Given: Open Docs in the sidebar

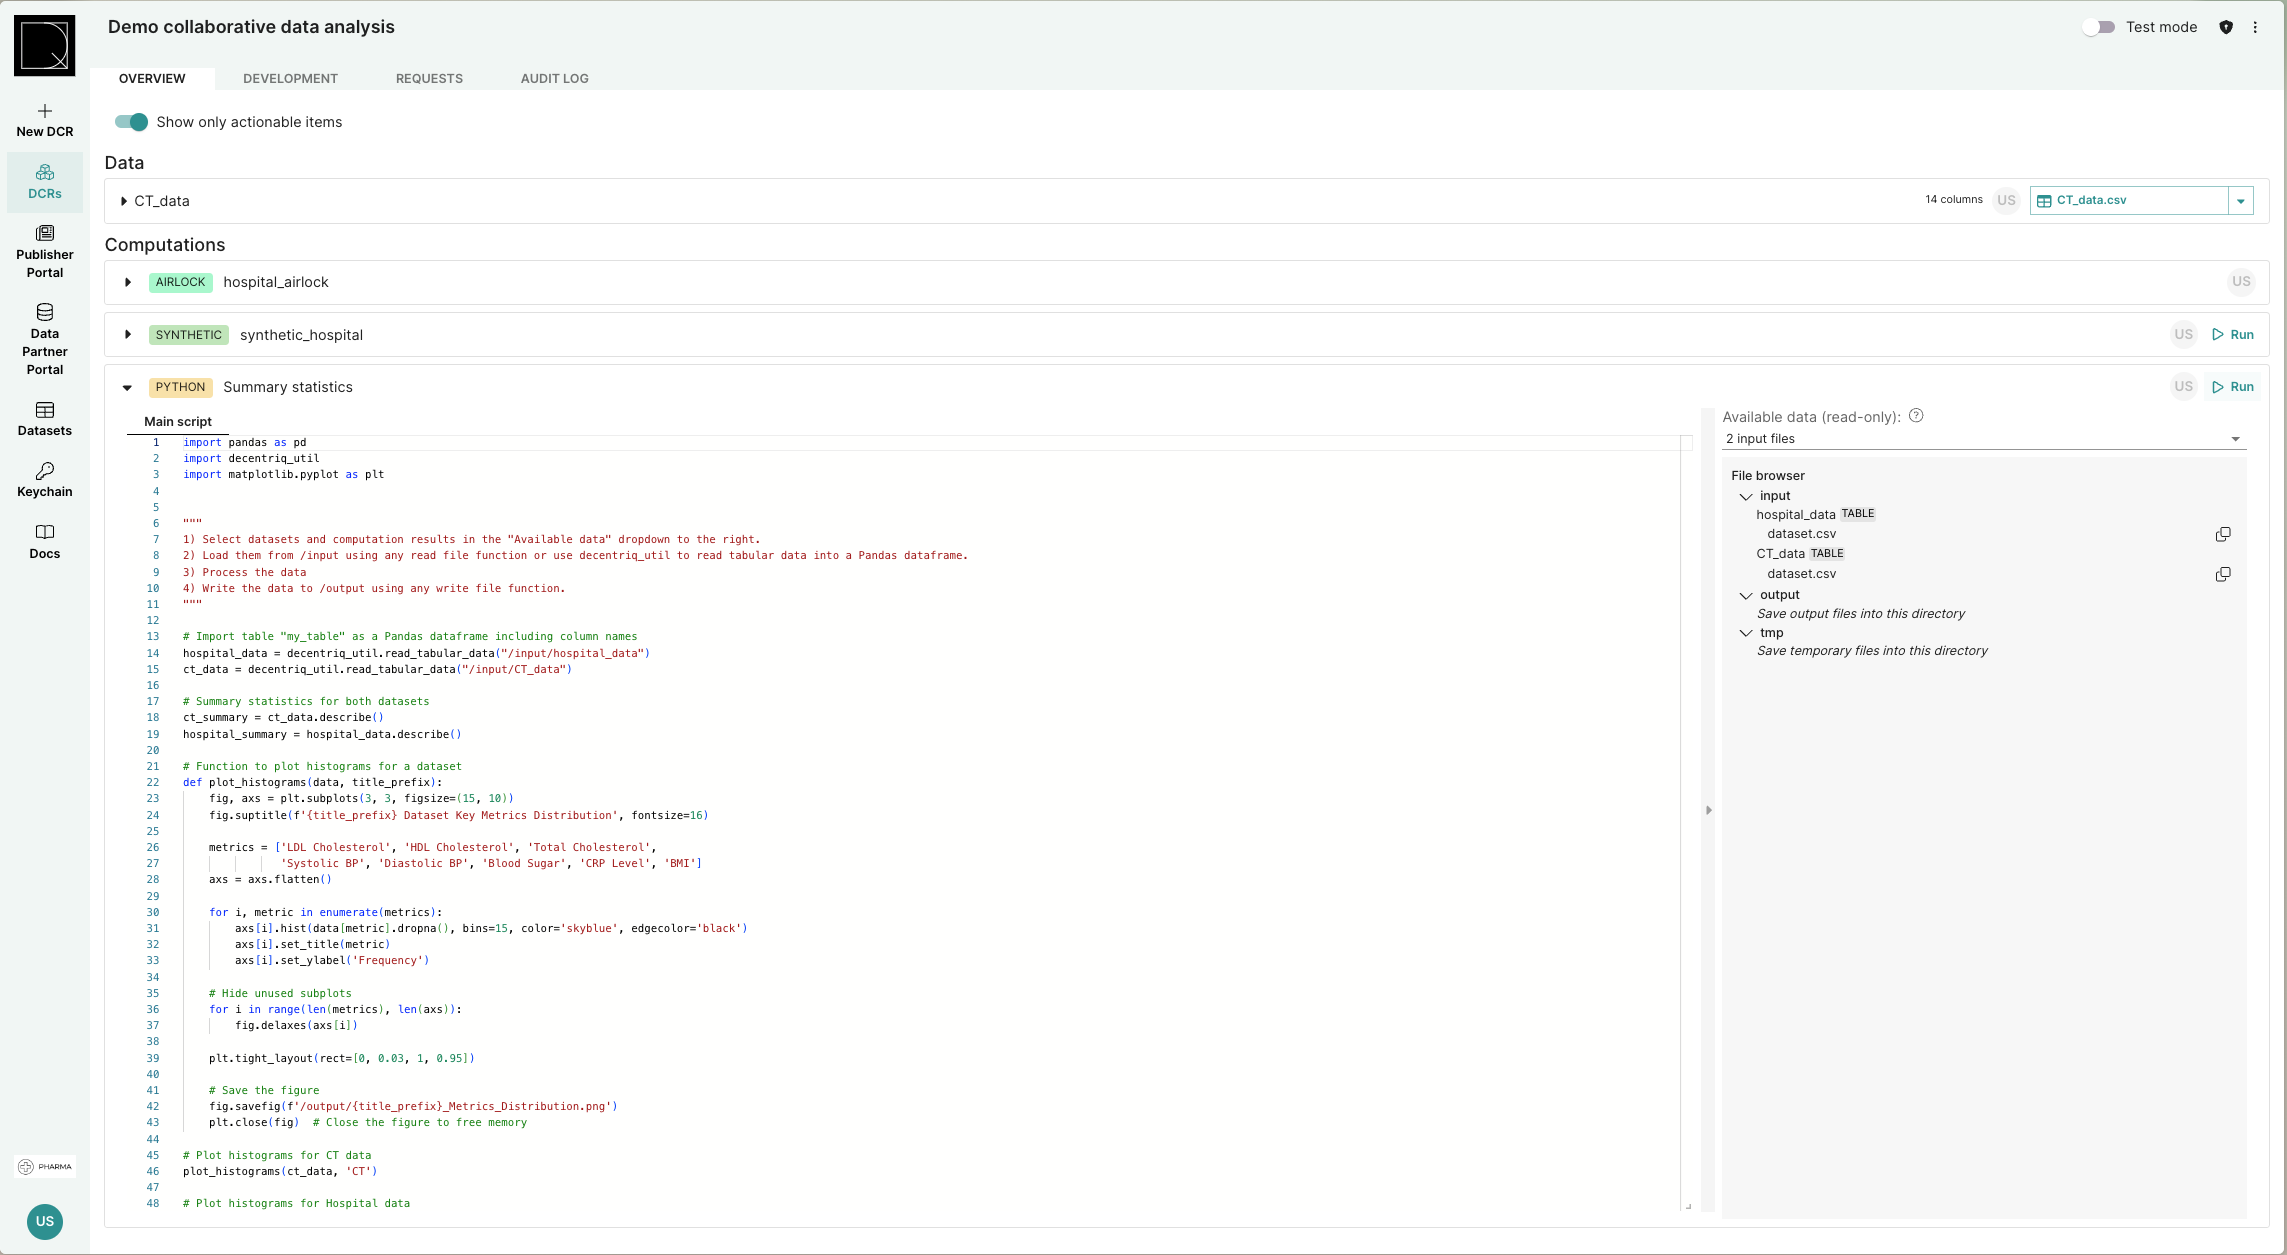Looking at the screenshot, I should [45, 542].
